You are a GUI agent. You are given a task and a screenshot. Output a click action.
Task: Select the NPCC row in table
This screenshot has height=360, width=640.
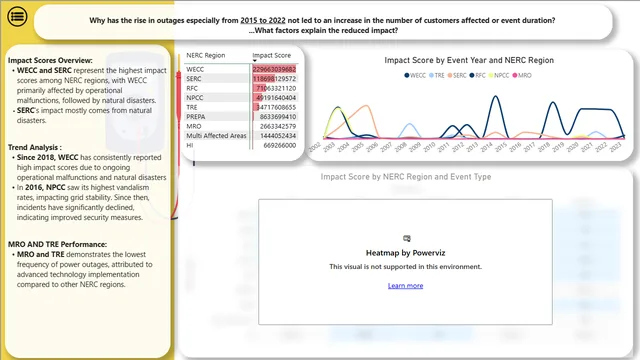click(241, 98)
